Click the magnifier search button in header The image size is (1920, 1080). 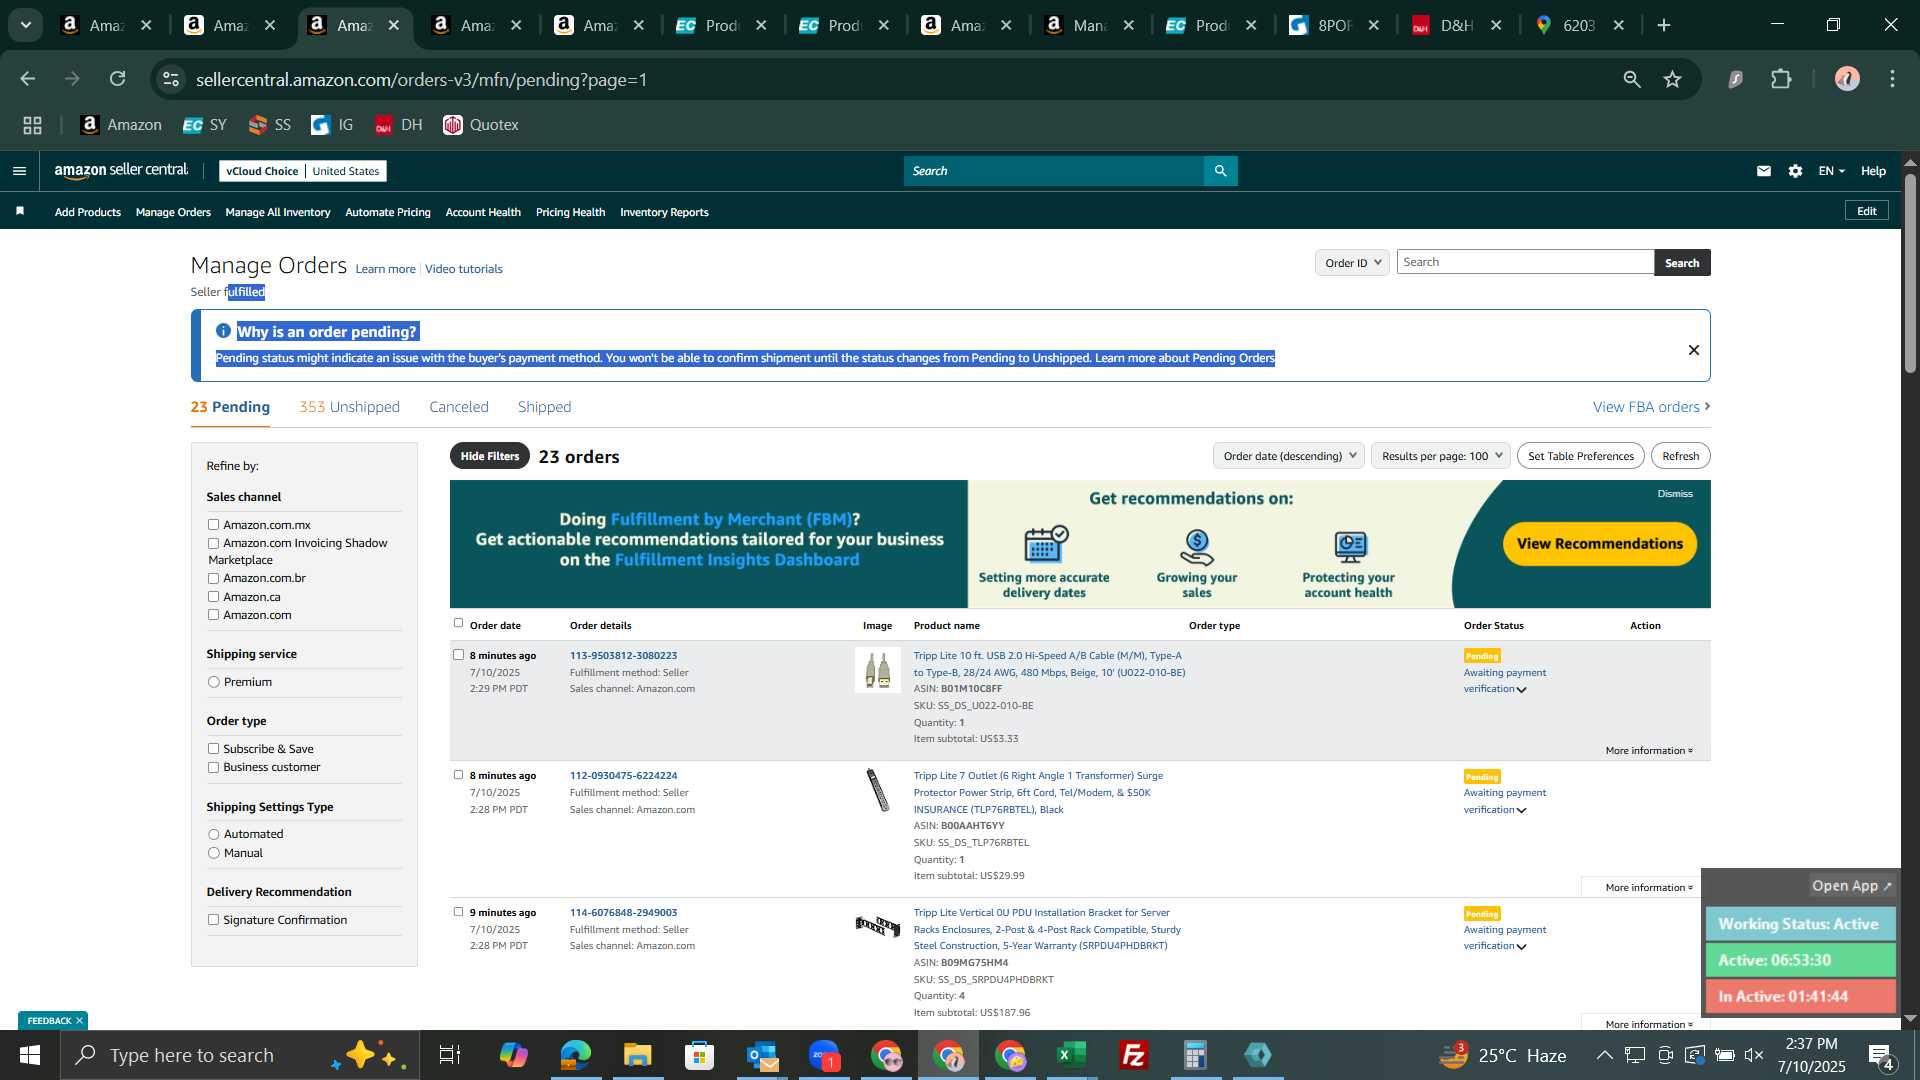[1220, 171]
